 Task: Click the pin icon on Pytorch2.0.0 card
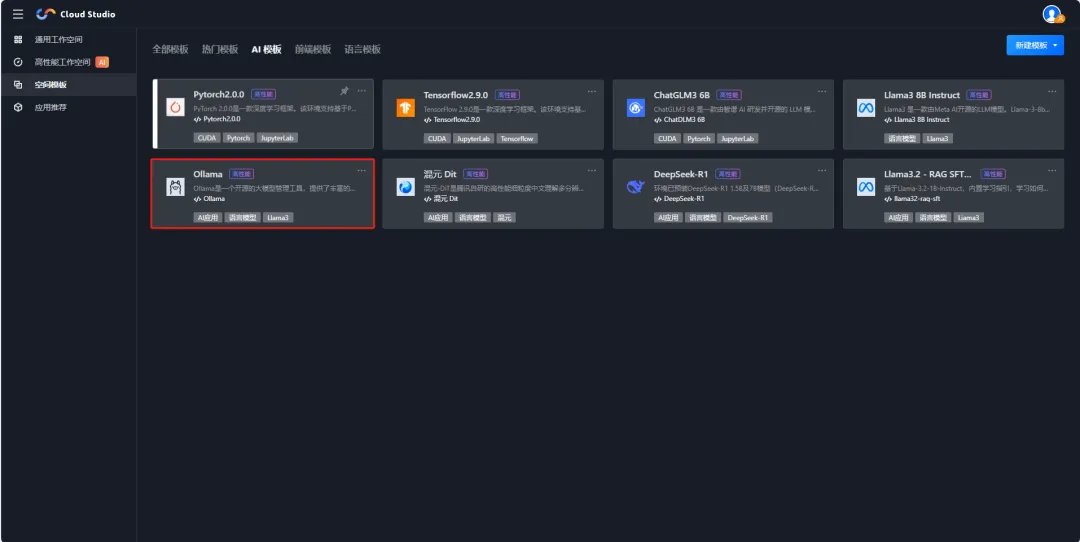(344, 91)
